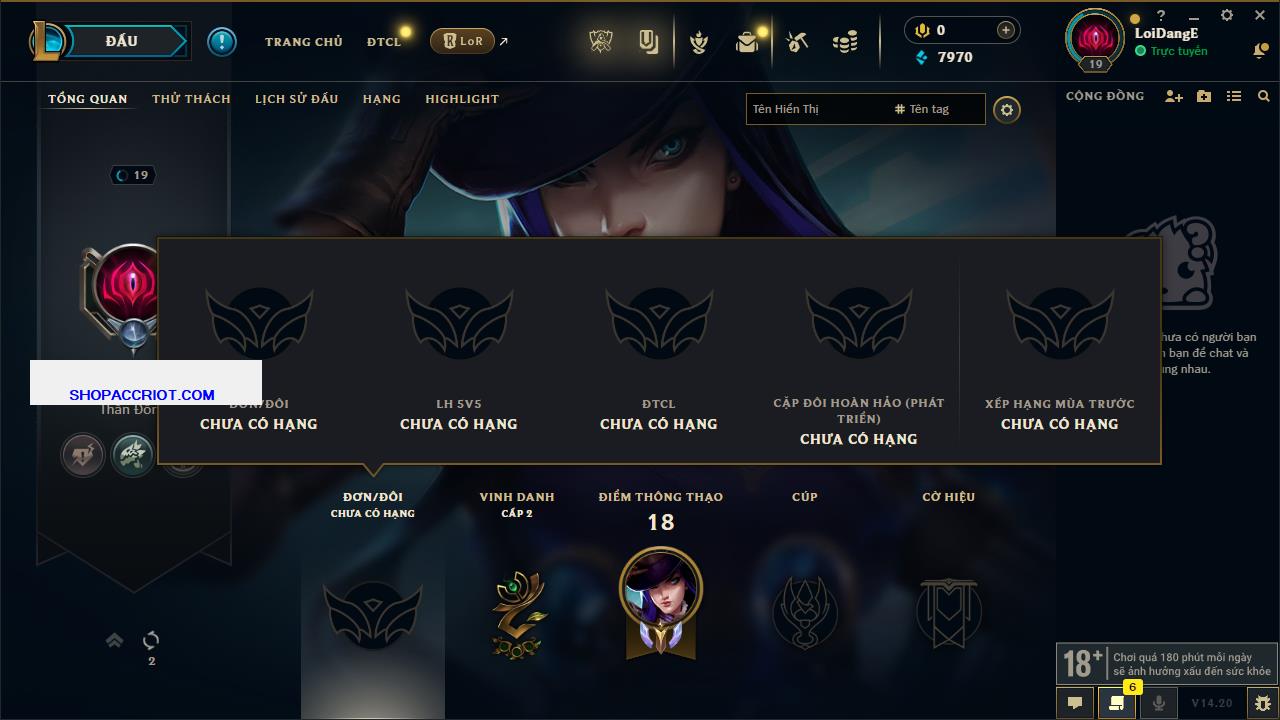Open the crafting hammer icon
Image resolution: width=1280 pixels, height=720 pixels.
(x=797, y=42)
